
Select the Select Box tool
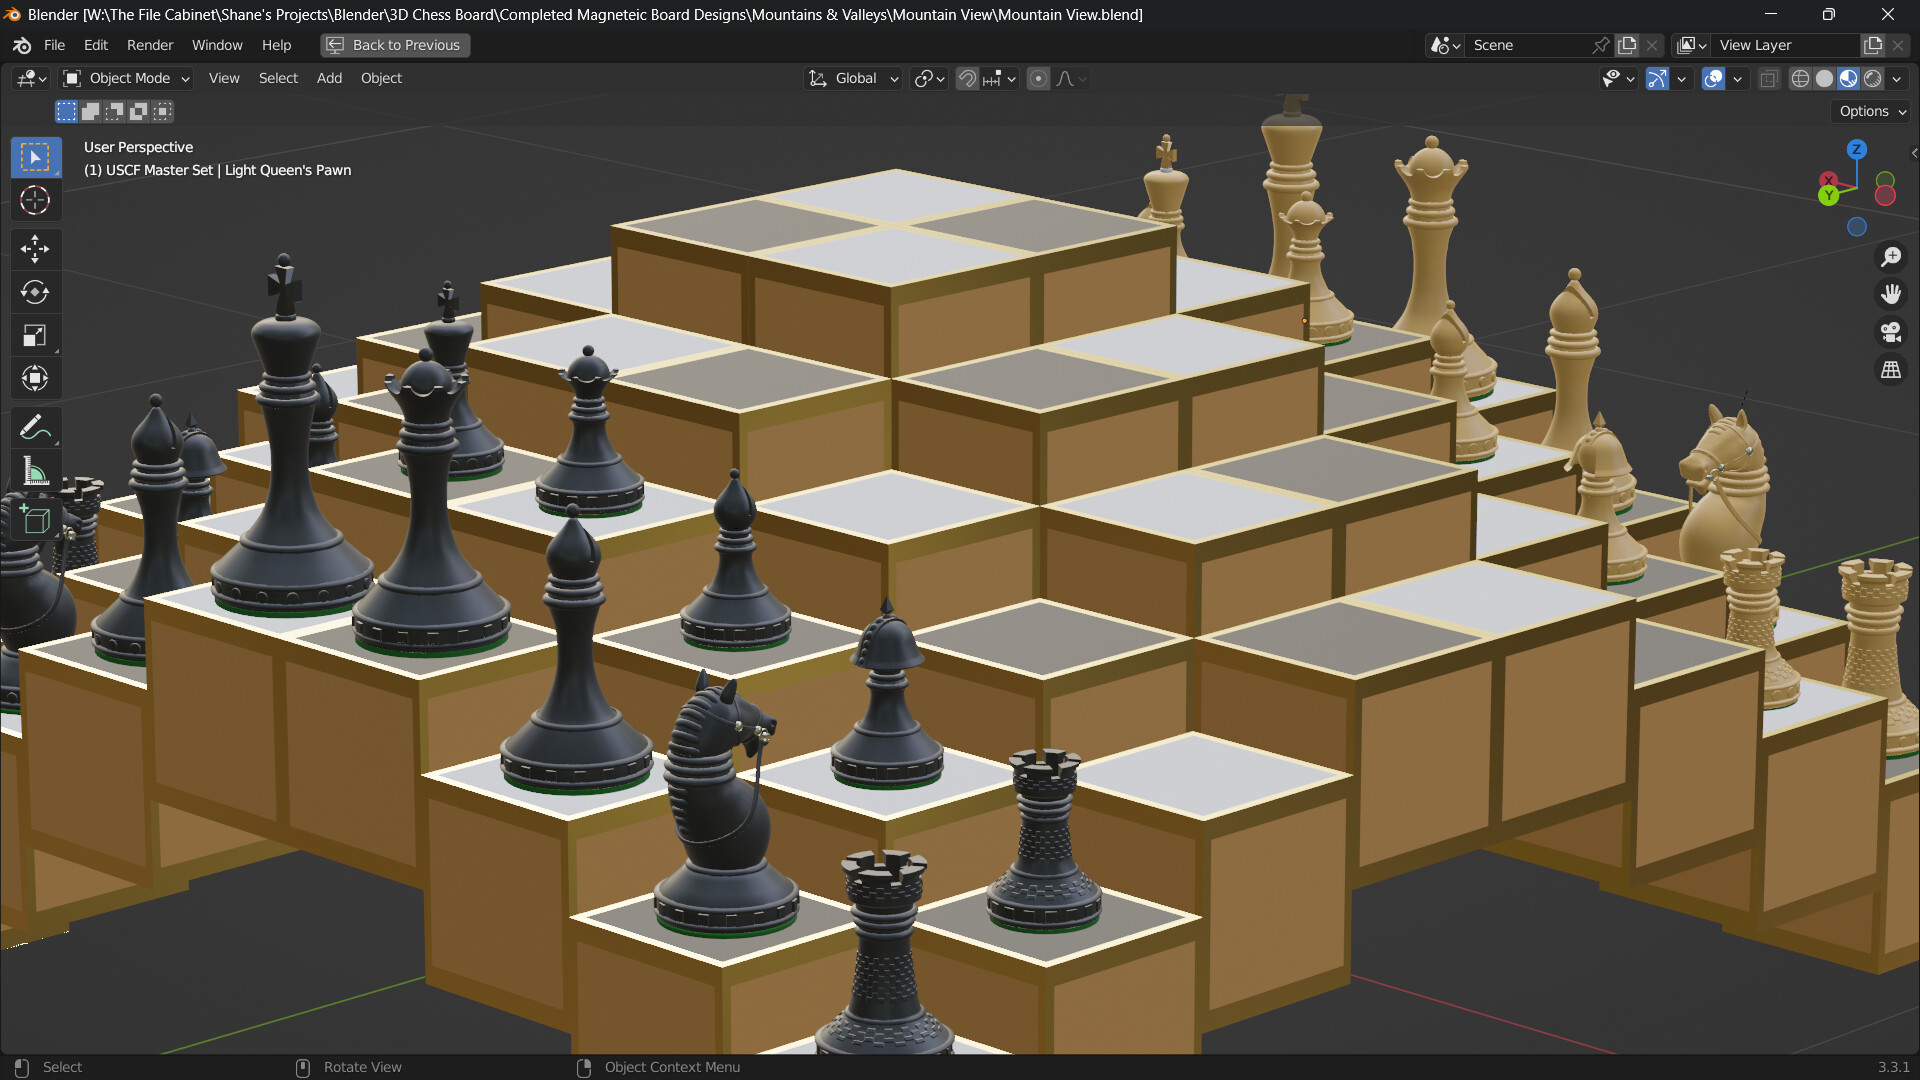(36, 157)
